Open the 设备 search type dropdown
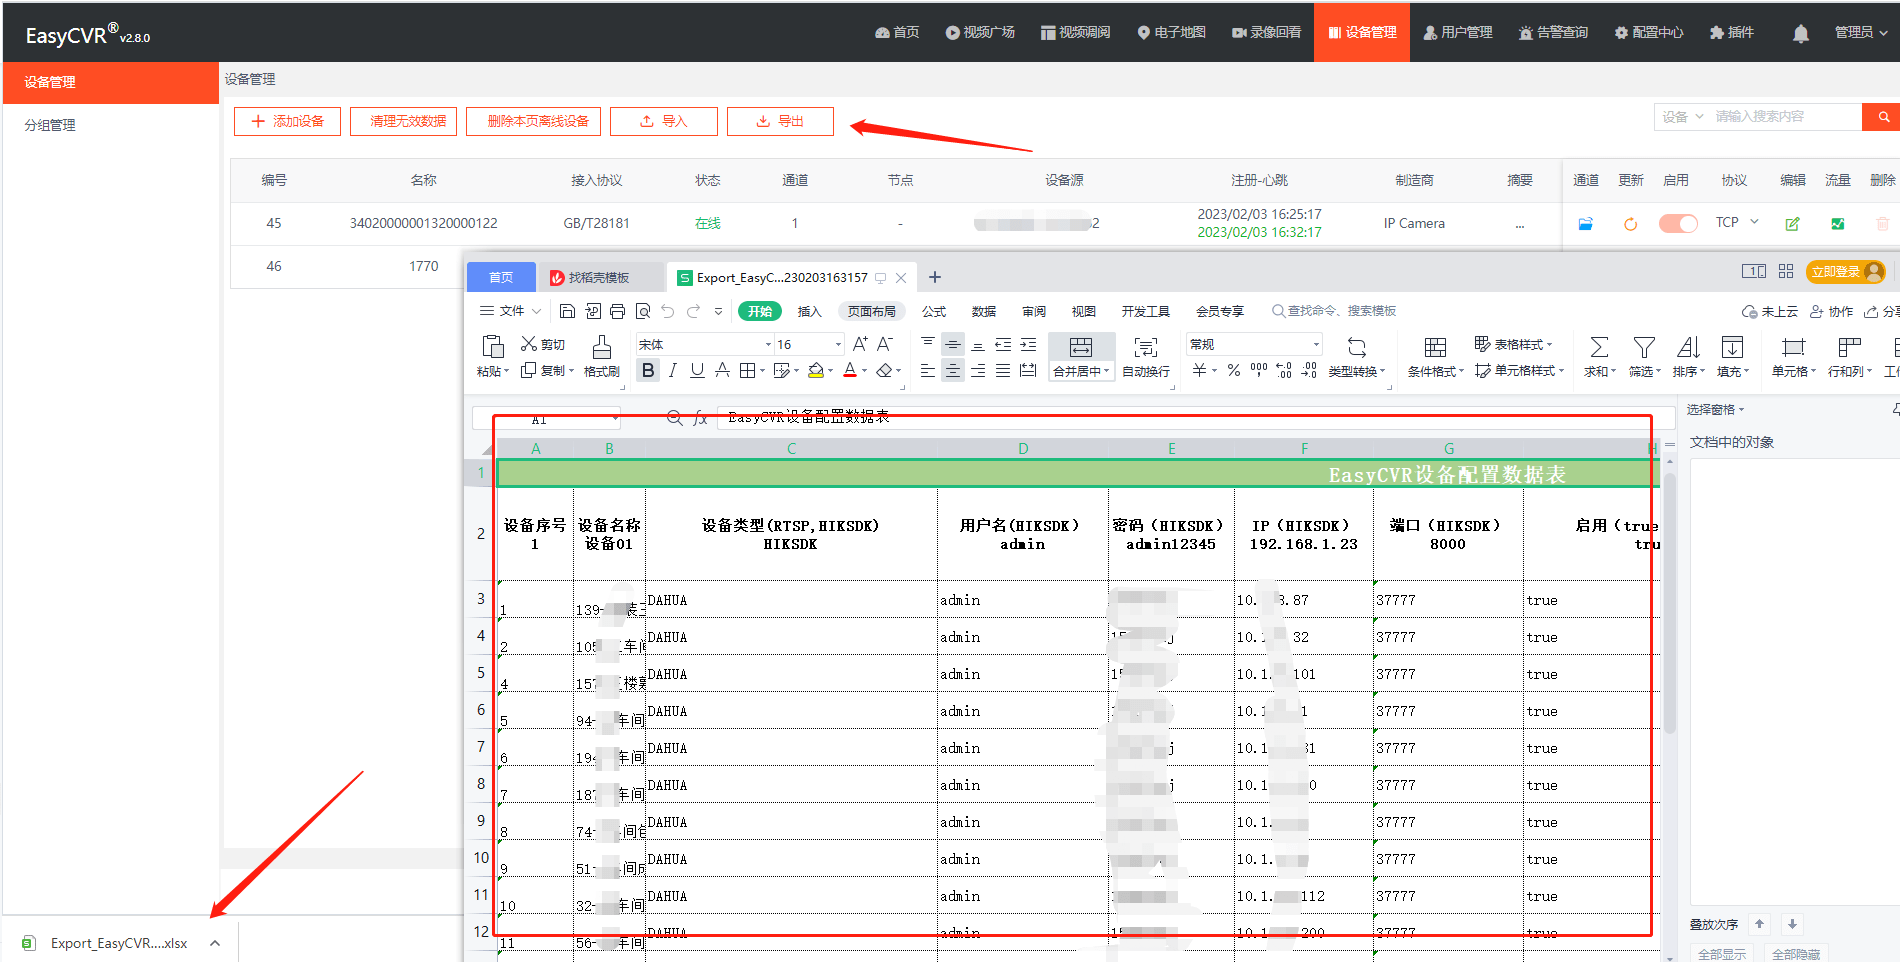This screenshot has width=1900, height=962. point(1682,117)
